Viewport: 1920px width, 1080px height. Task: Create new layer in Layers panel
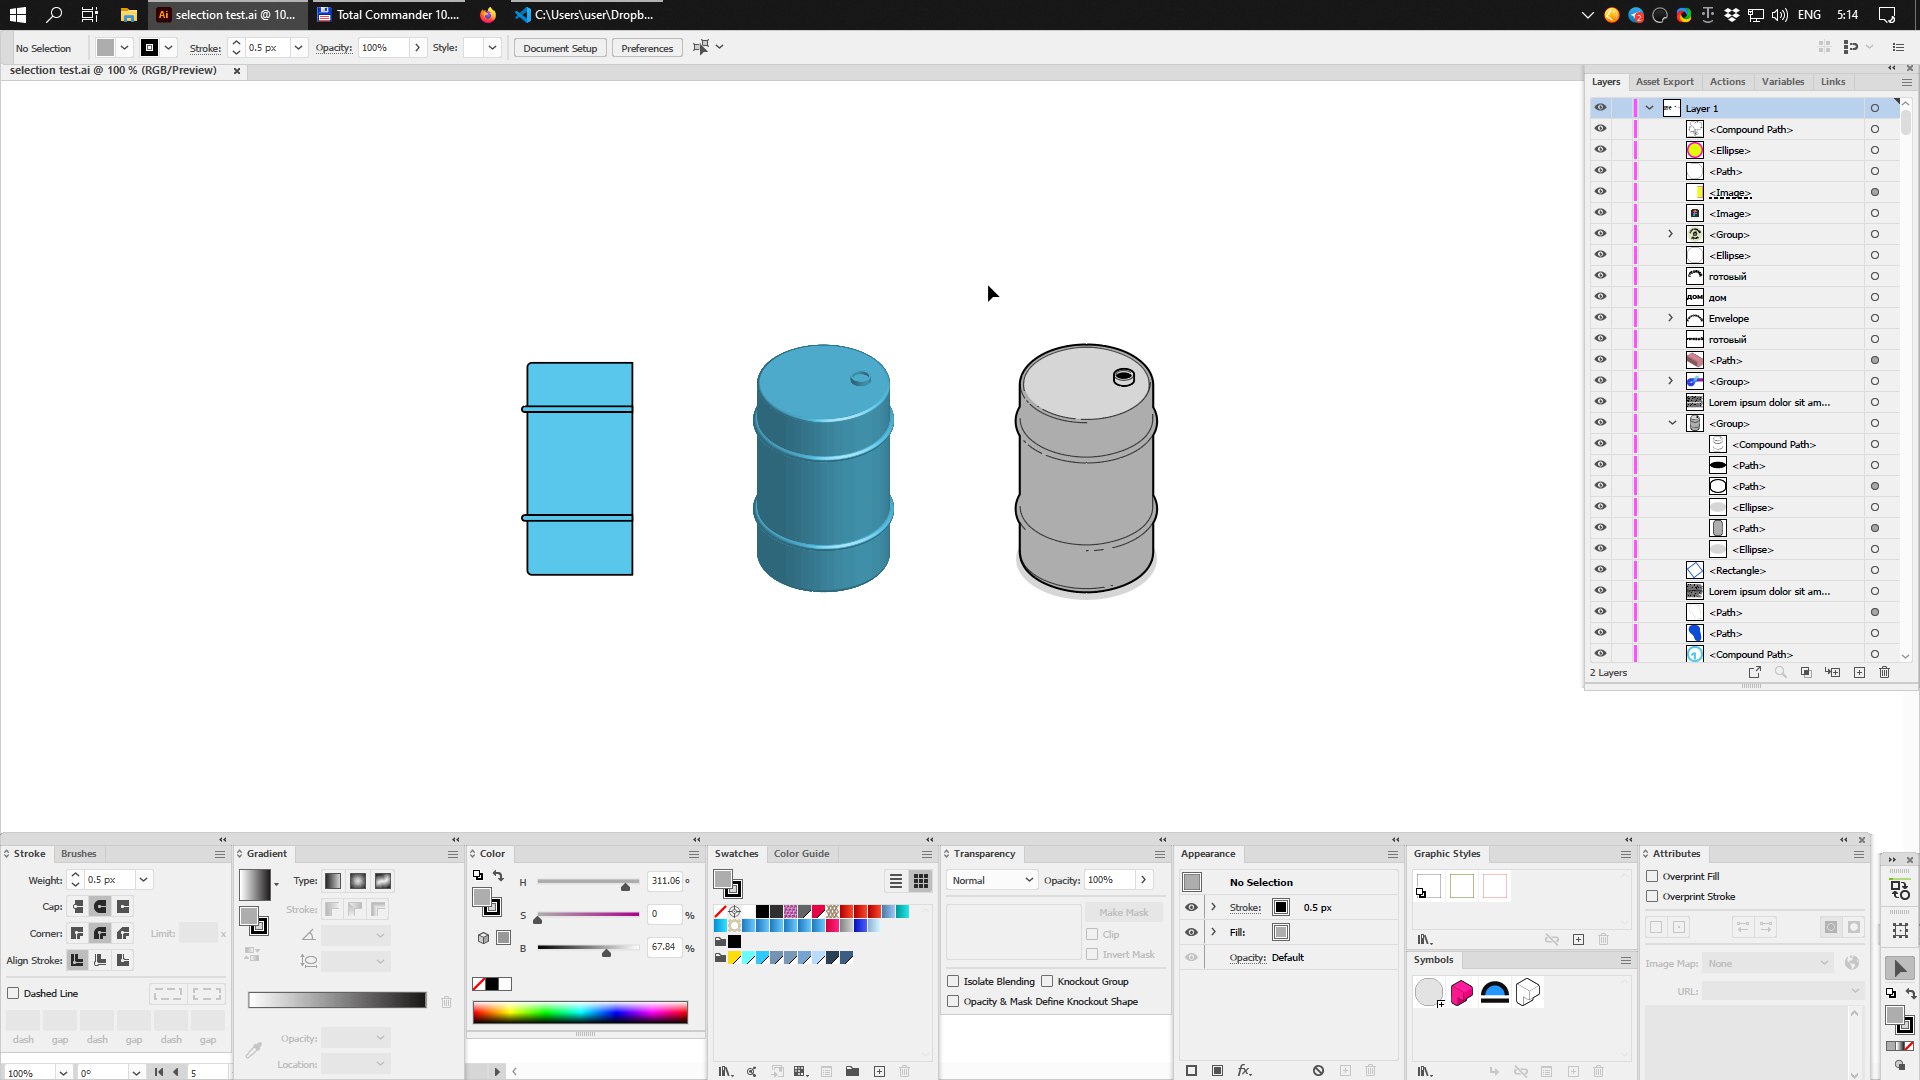(x=1859, y=672)
